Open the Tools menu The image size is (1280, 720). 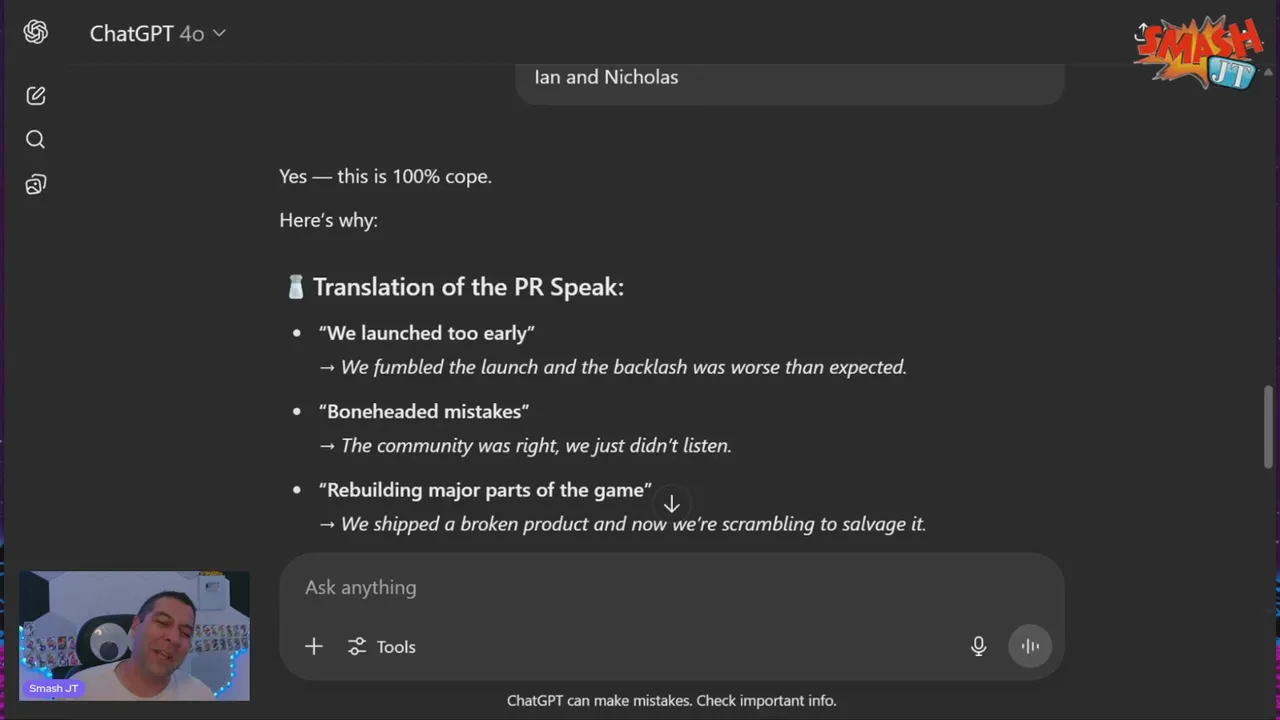click(x=381, y=647)
